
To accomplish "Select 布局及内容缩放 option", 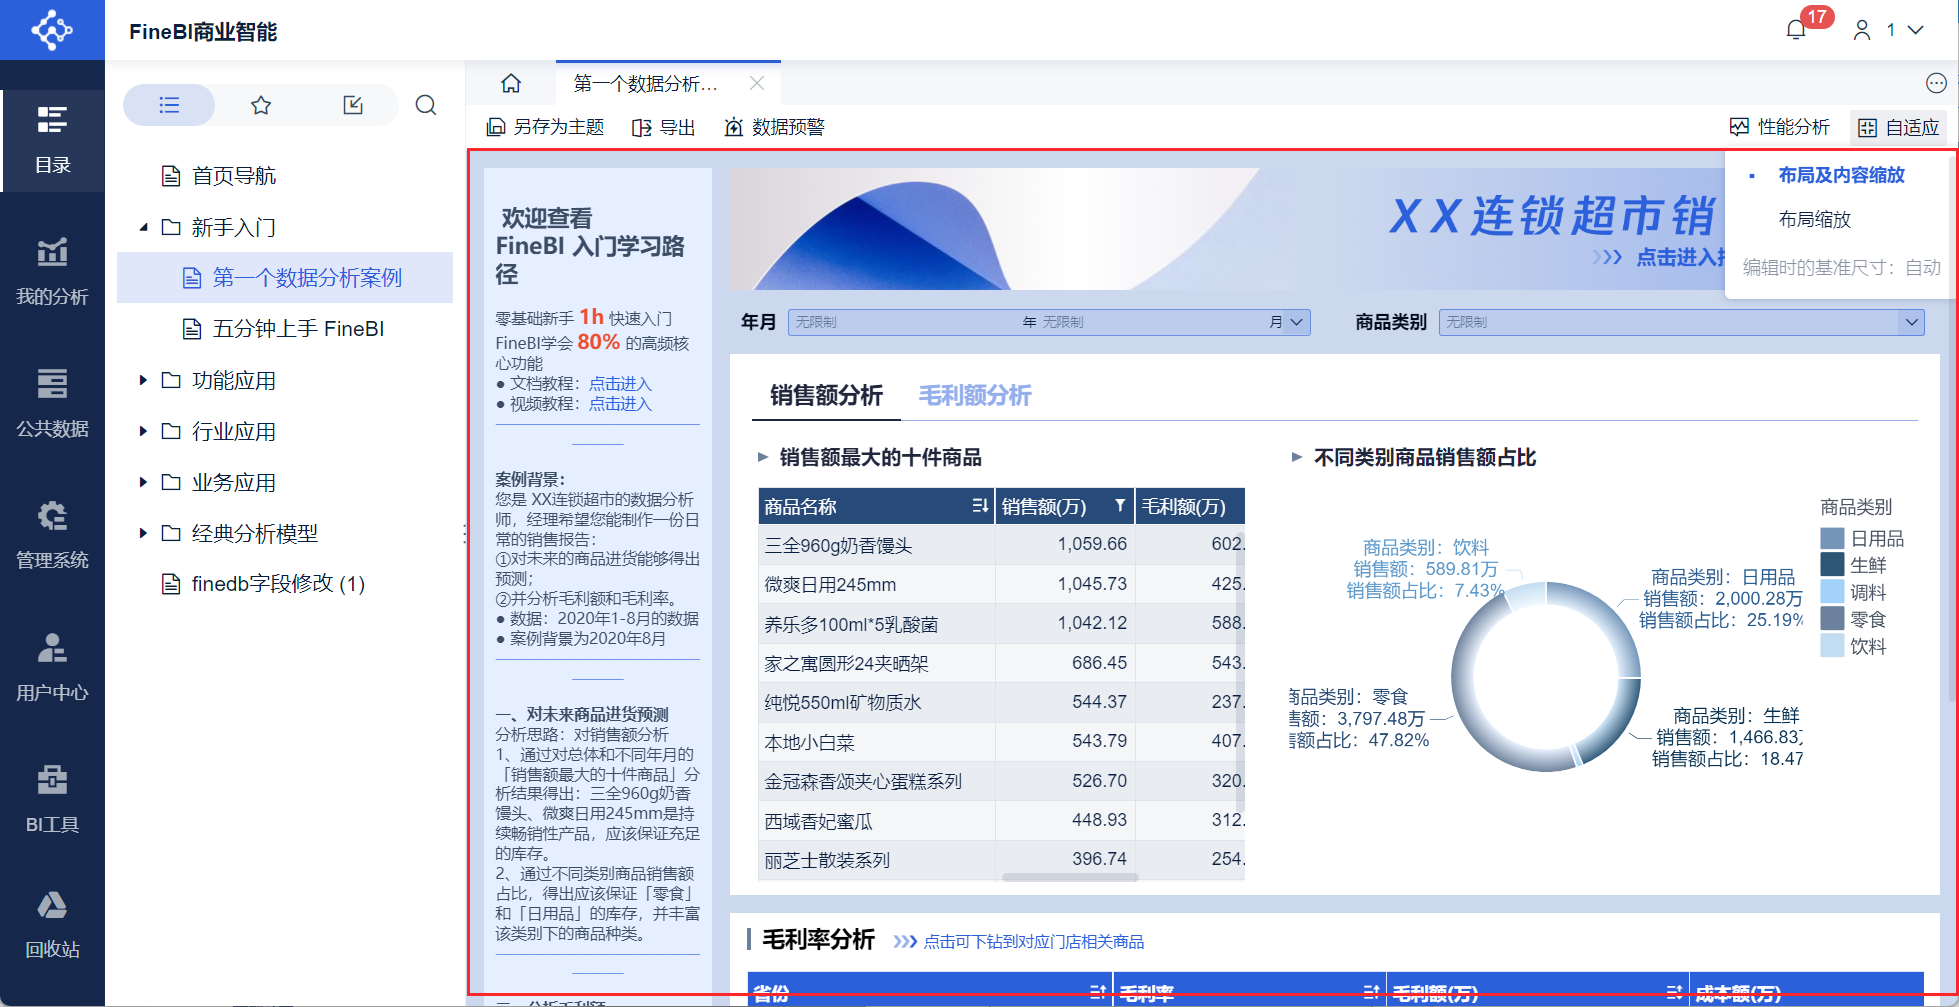I will [x=1841, y=175].
